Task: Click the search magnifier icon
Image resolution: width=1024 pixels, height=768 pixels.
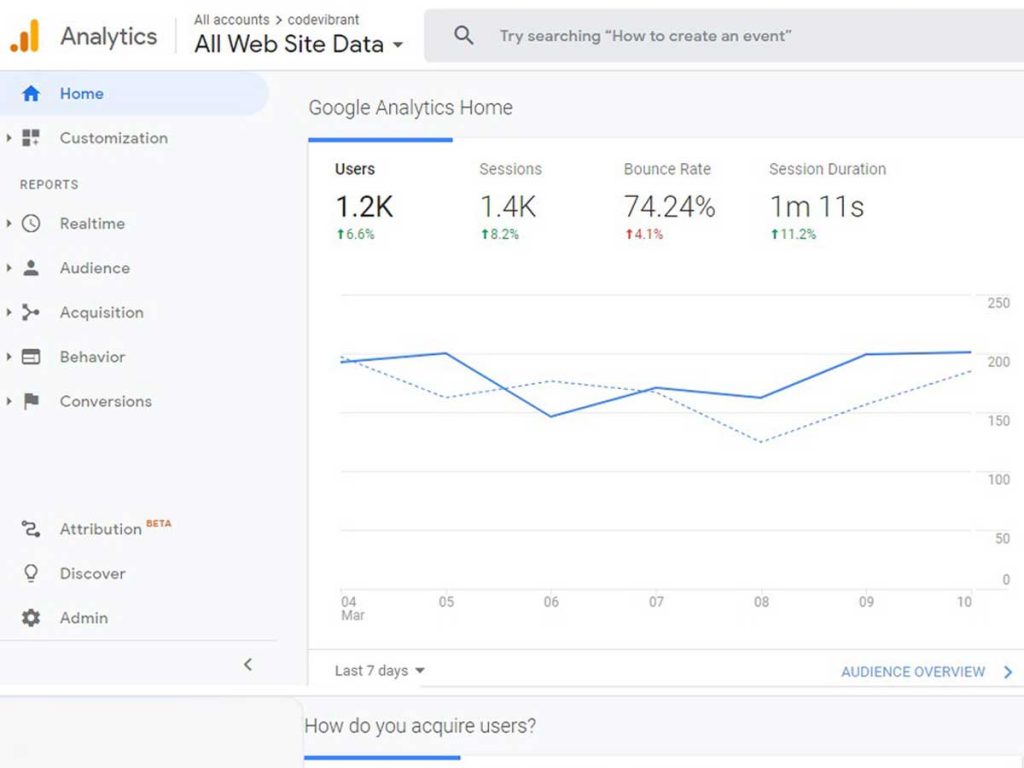Action: click(463, 34)
